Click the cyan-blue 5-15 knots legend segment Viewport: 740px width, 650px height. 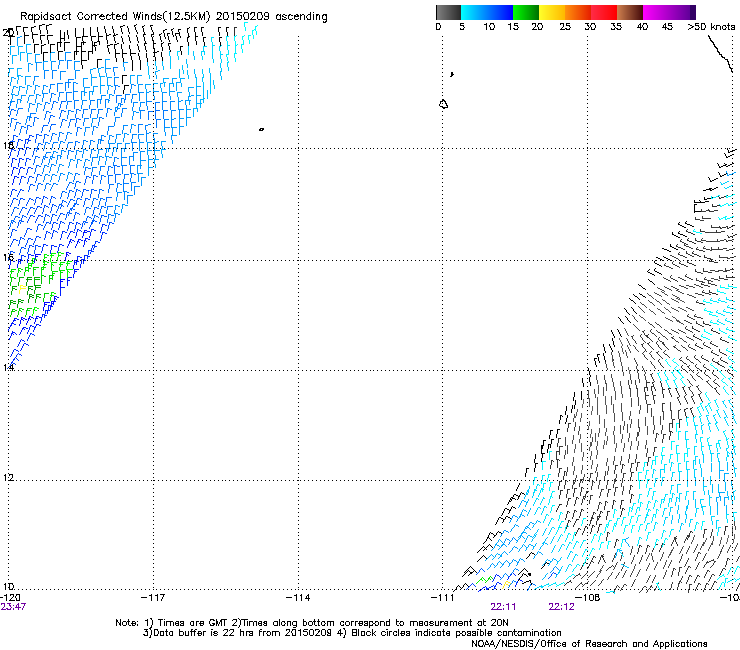[x=487, y=12]
